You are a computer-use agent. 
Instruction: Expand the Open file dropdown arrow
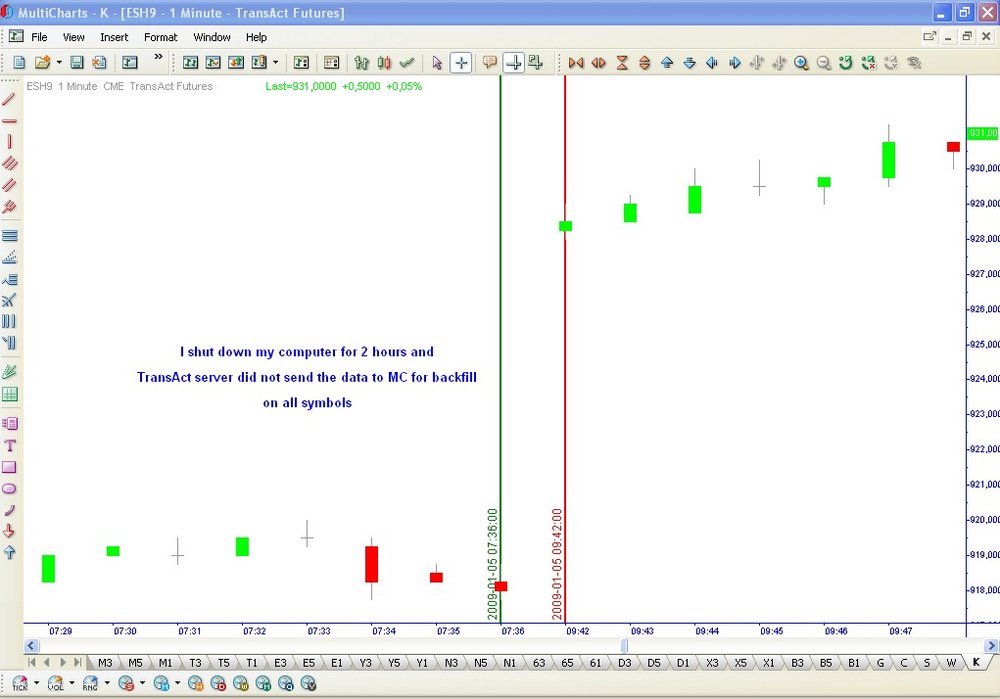pos(59,63)
